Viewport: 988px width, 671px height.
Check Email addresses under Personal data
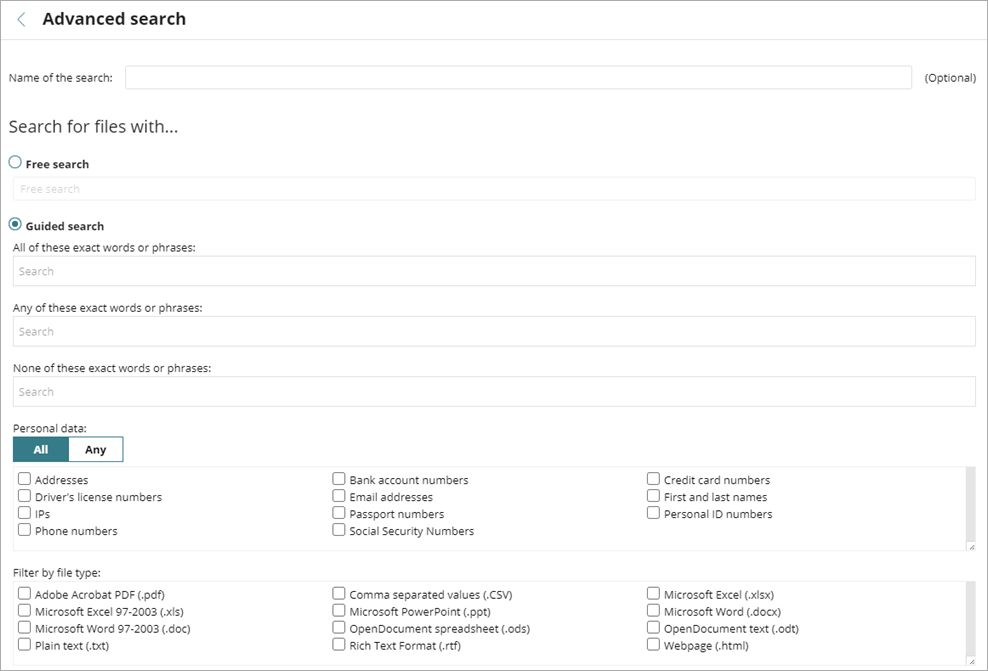tap(338, 496)
